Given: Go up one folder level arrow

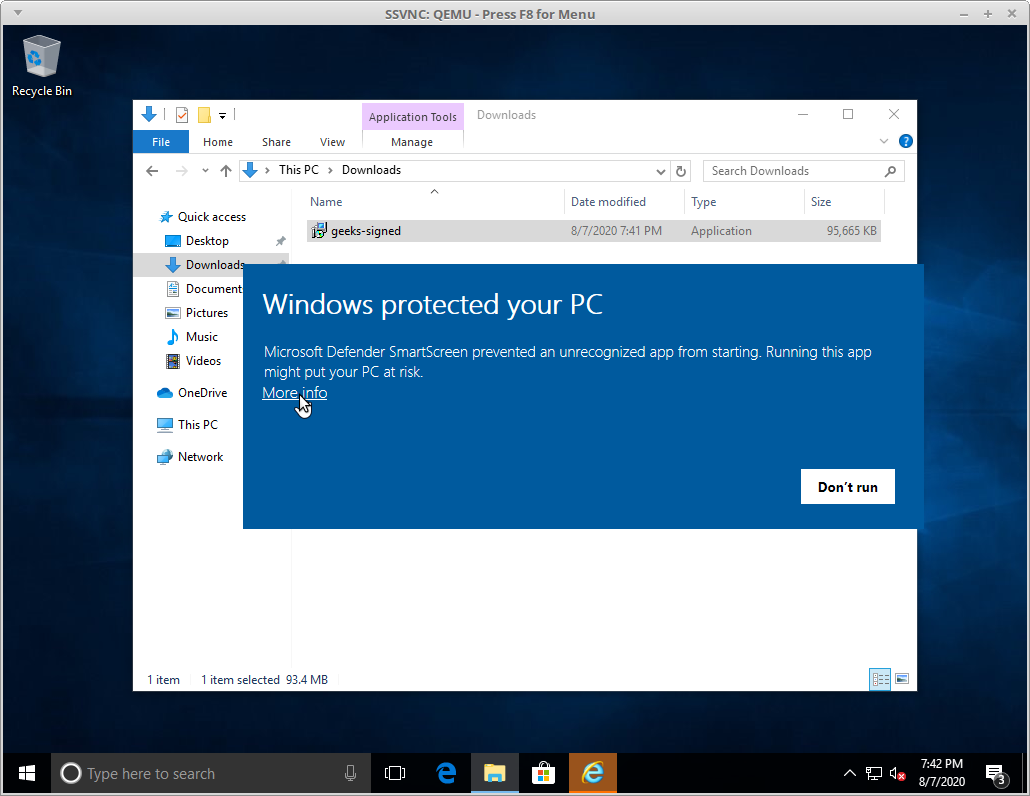Looking at the screenshot, I should click(226, 171).
